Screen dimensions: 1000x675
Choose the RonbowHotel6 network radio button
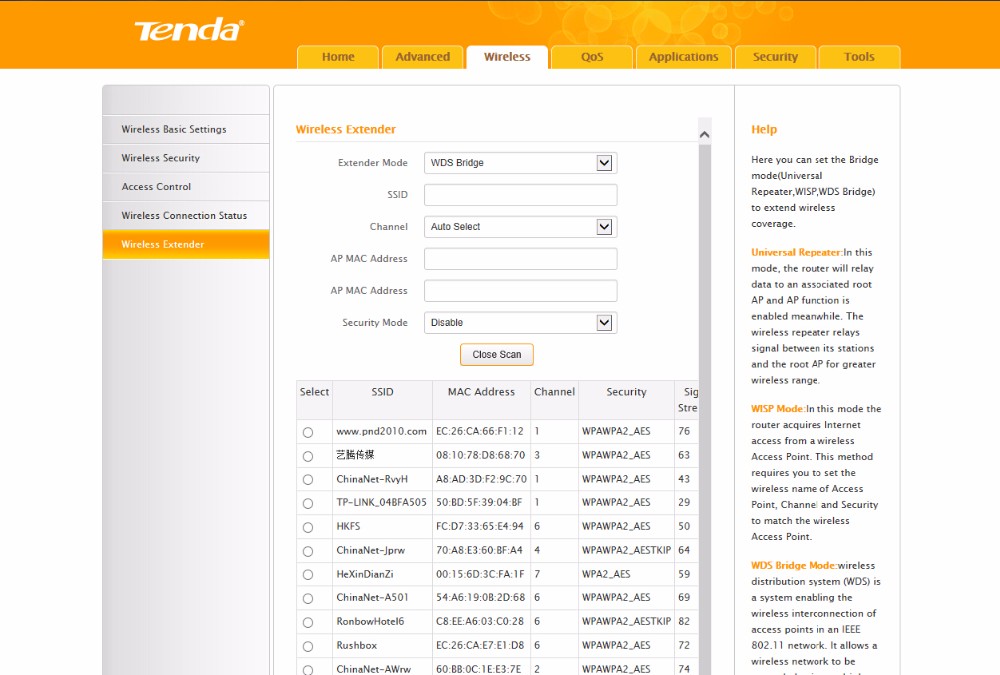pyautogui.click(x=308, y=622)
